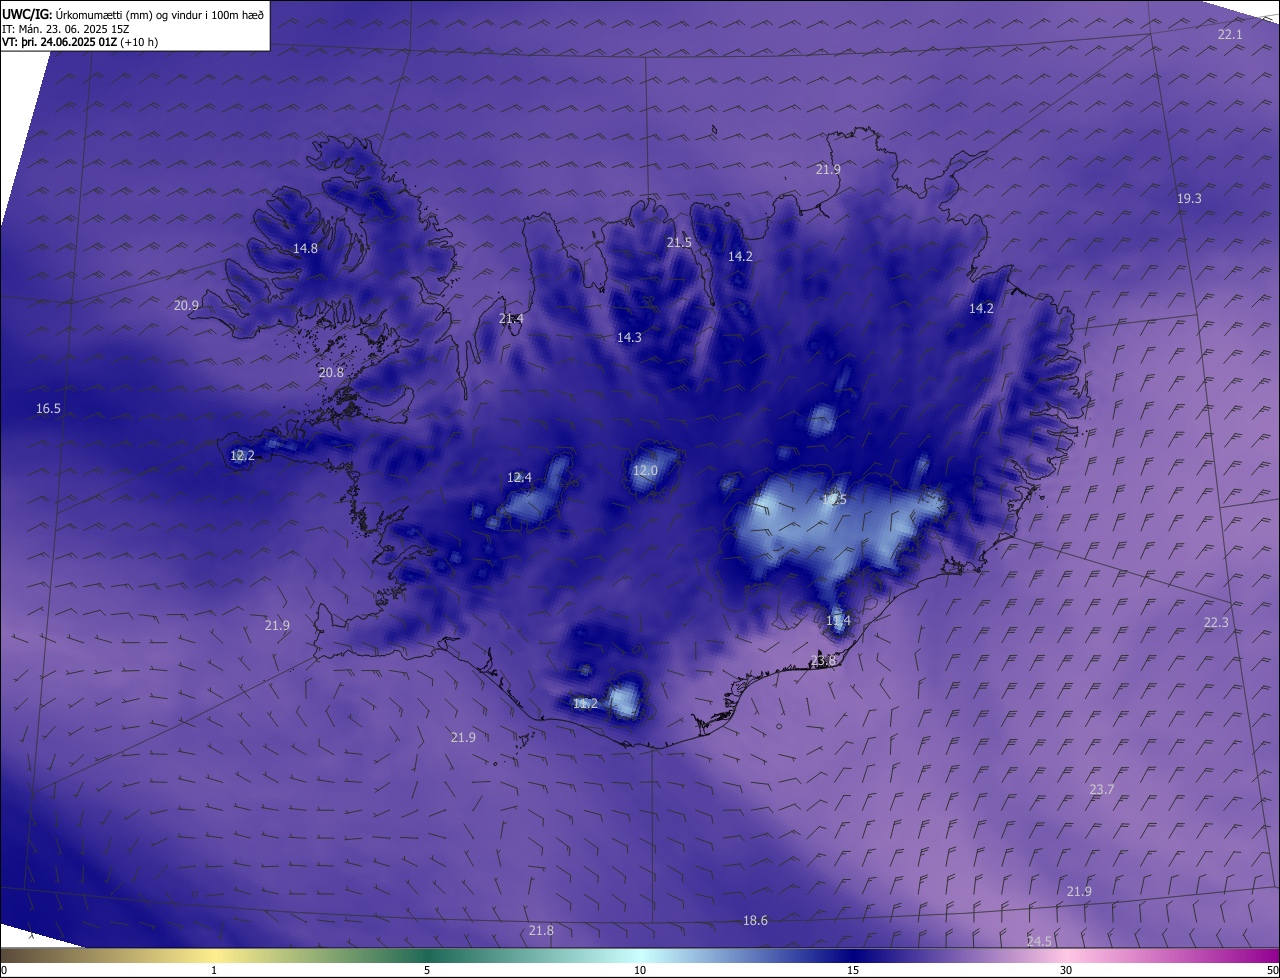The height and width of the screenshot is (978, 1280).
Task: Click the 14.8 value over the Westfjords
Action: tap(305, 249)
